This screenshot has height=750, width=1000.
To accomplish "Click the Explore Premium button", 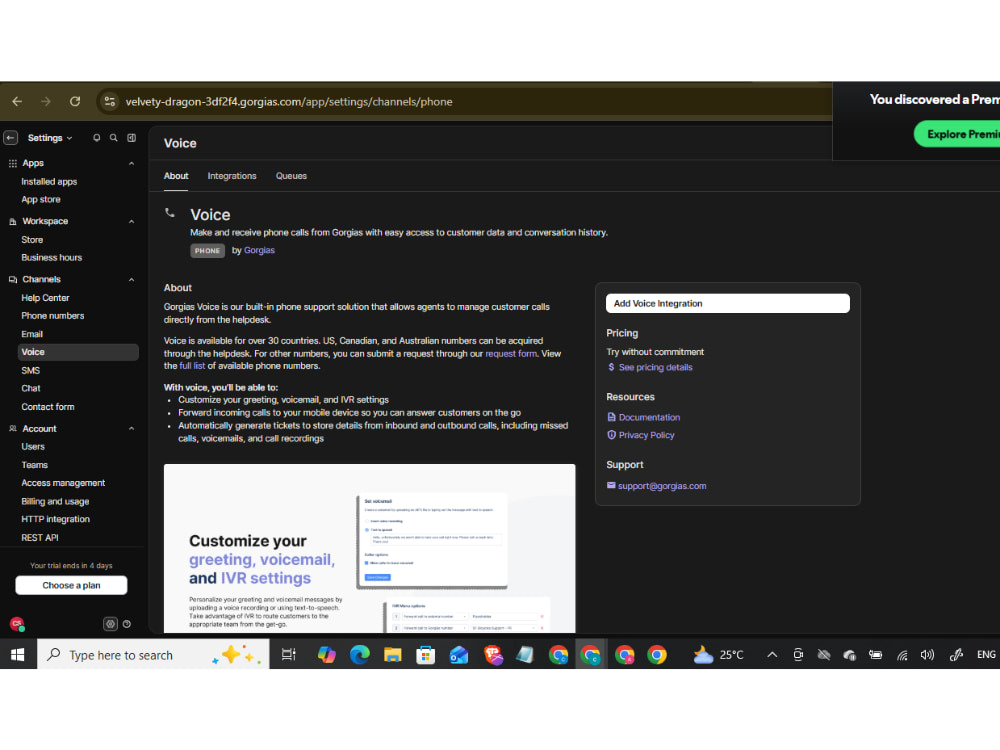I will (x=957, y=135).
